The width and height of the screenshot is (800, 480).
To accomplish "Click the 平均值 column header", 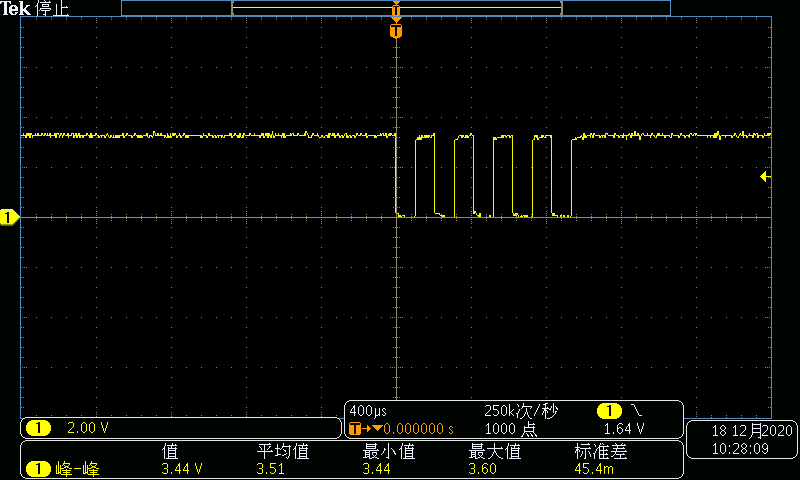I will pyautogui.click(x=283, y=451).
